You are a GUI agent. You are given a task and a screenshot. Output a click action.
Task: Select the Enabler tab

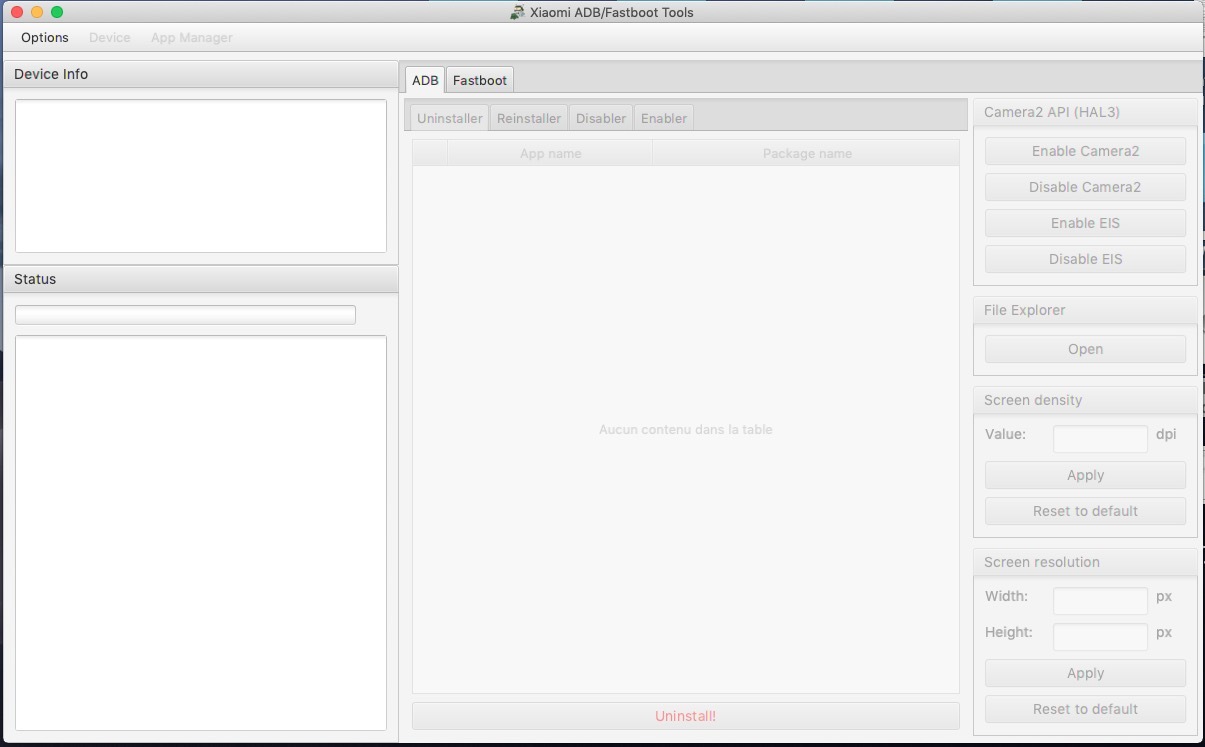pos(664,118)
